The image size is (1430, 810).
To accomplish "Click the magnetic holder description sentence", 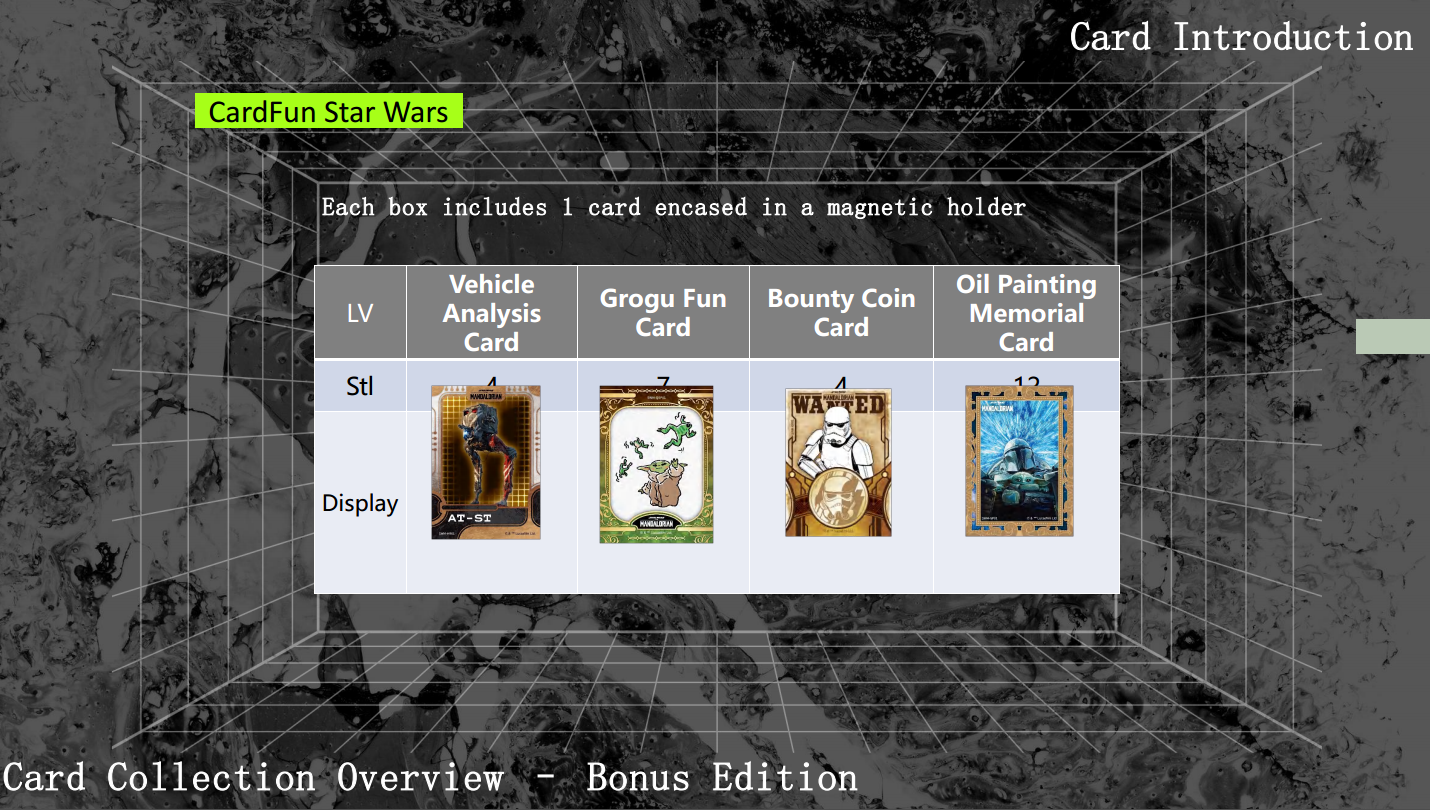I will (674, 207).
